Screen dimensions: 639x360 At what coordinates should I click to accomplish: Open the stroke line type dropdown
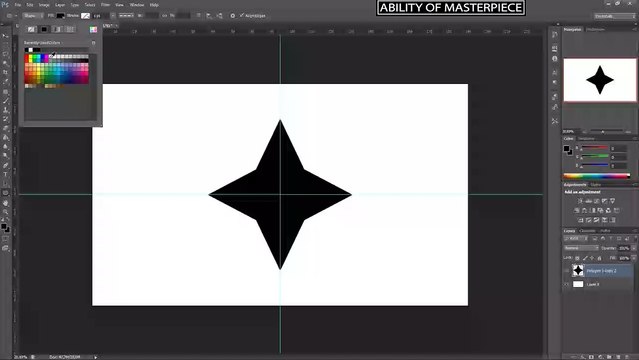126,15
